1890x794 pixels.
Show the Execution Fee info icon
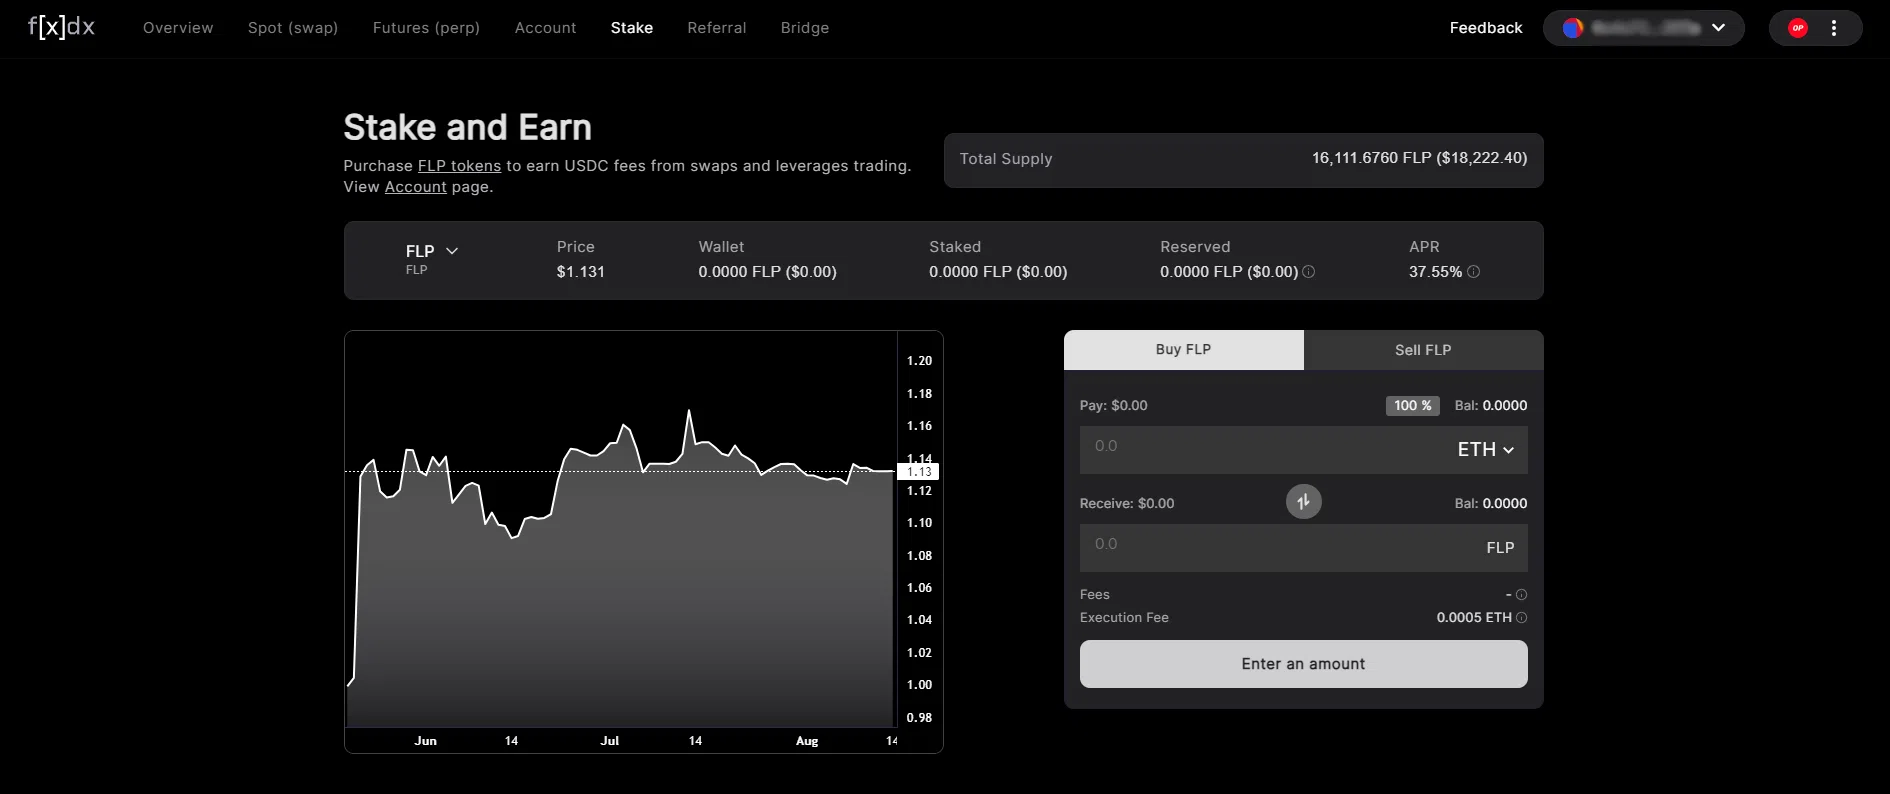pos(1521,618)
